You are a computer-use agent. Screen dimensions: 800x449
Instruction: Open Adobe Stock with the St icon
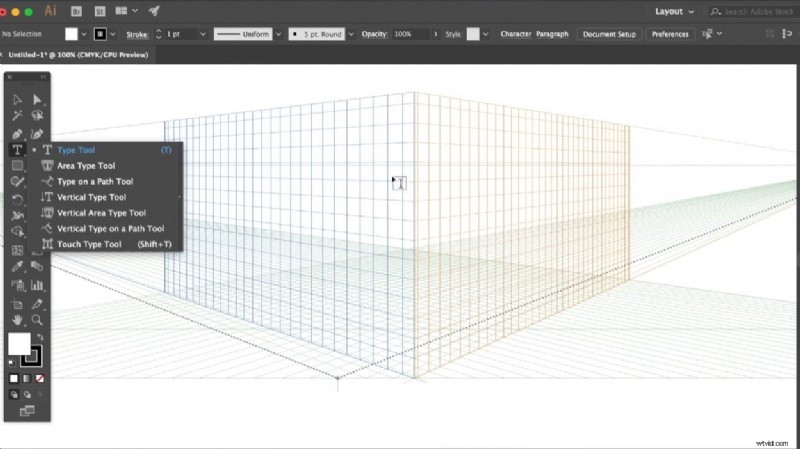click(100, 11)
